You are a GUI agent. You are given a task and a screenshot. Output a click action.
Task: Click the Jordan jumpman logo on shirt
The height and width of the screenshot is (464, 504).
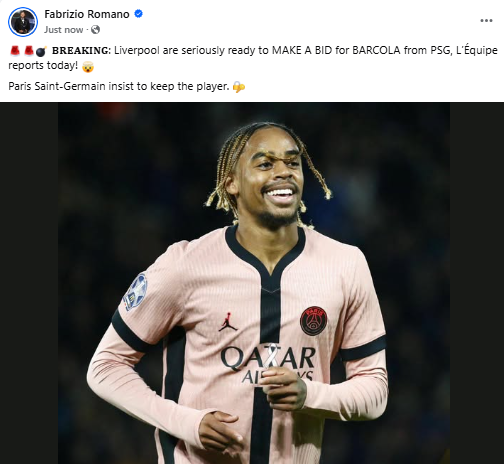[228, 322]
